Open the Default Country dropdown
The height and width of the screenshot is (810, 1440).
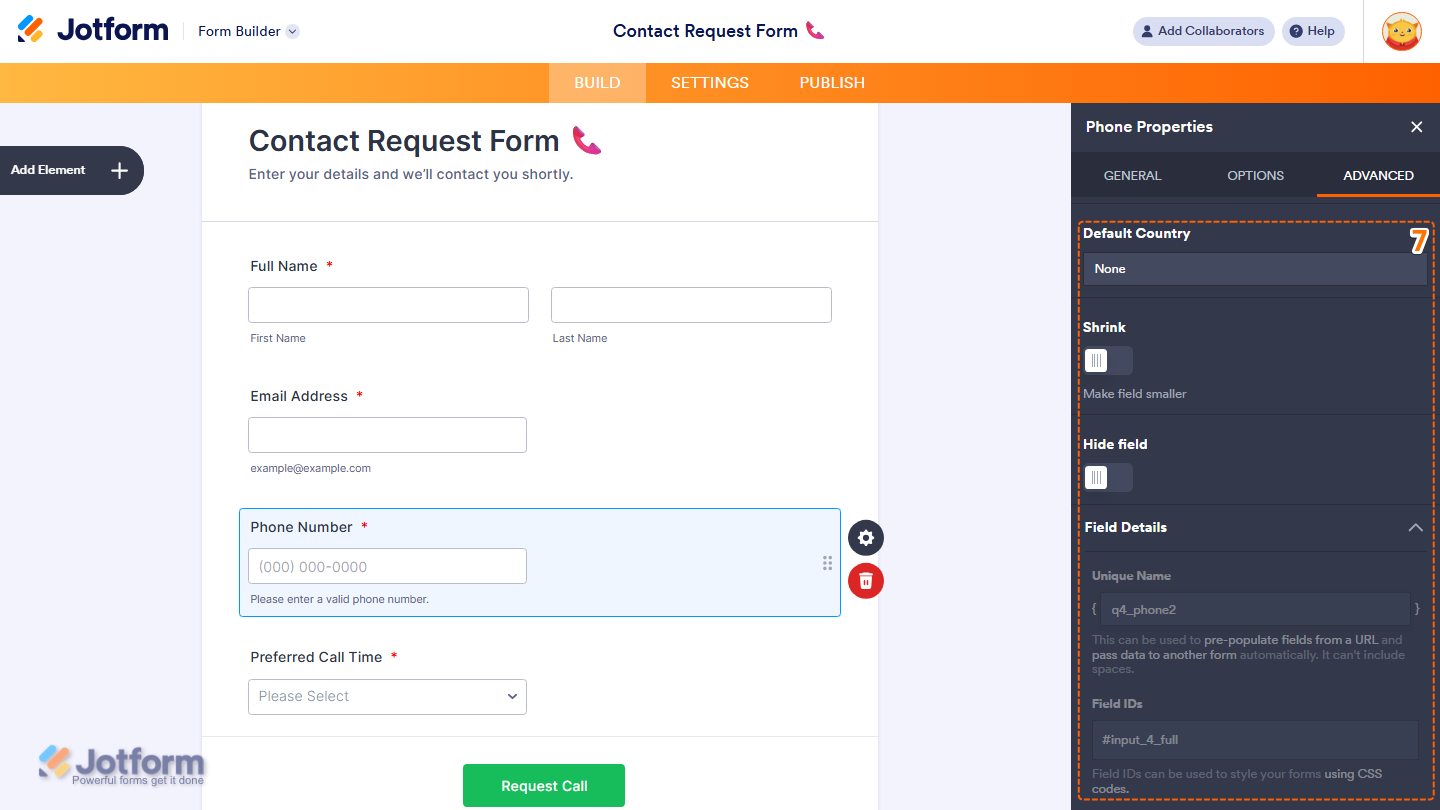tap(1255, 268)
